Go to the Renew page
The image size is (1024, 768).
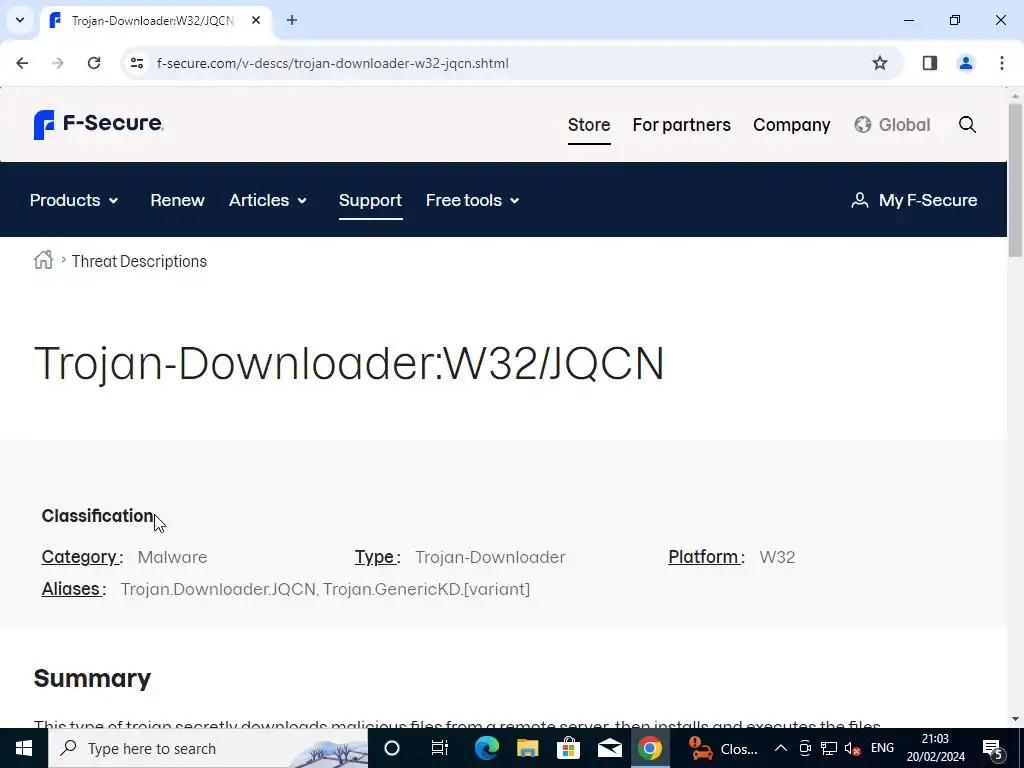[x=177, y=200]
